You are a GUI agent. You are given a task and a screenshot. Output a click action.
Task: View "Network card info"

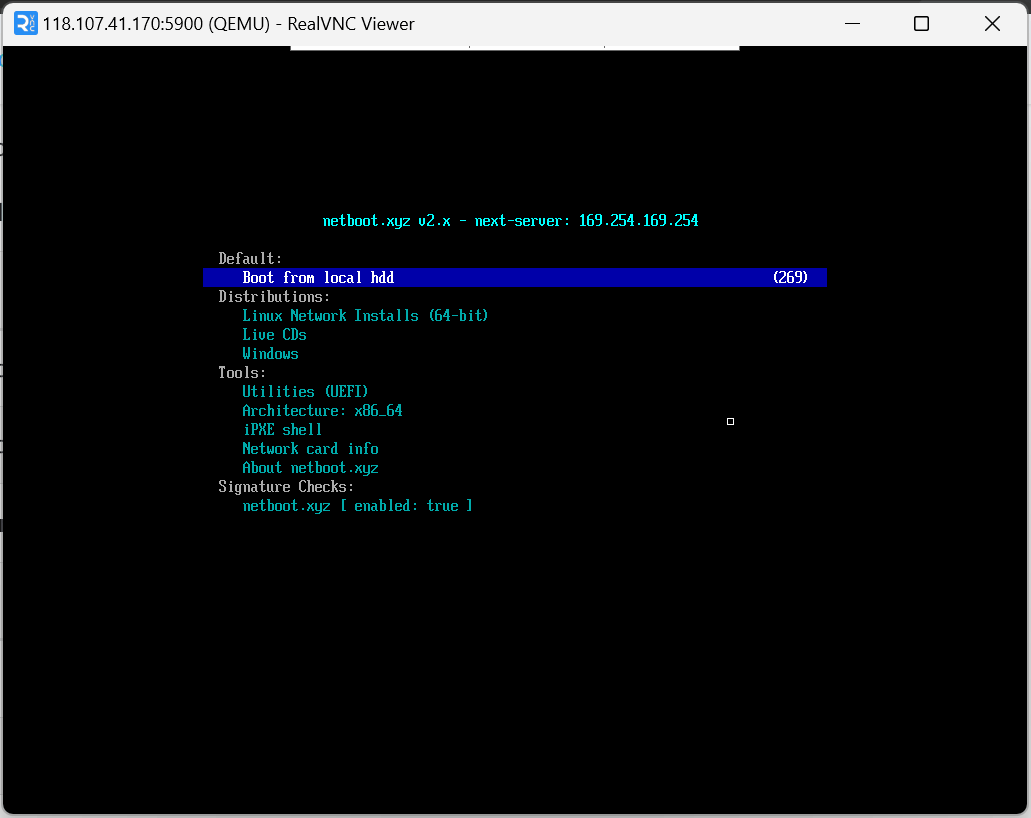pyautogui.click(x=310, y=448)
